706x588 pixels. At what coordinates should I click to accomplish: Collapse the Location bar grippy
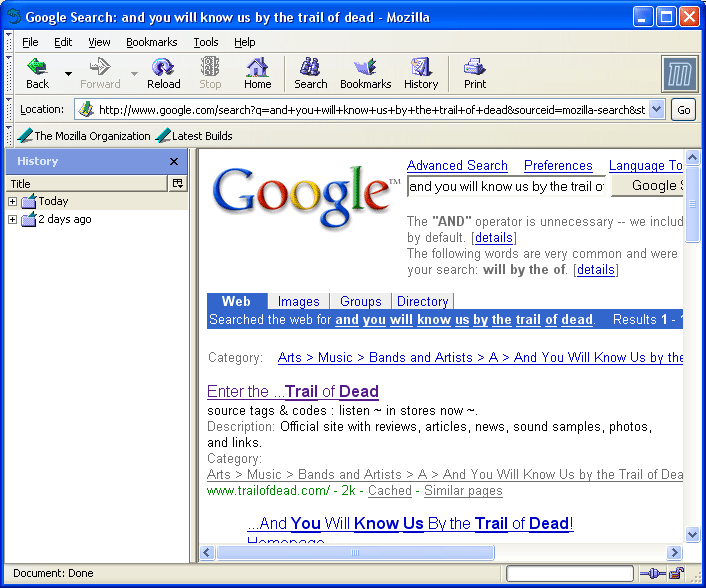[x=9, y=109]
